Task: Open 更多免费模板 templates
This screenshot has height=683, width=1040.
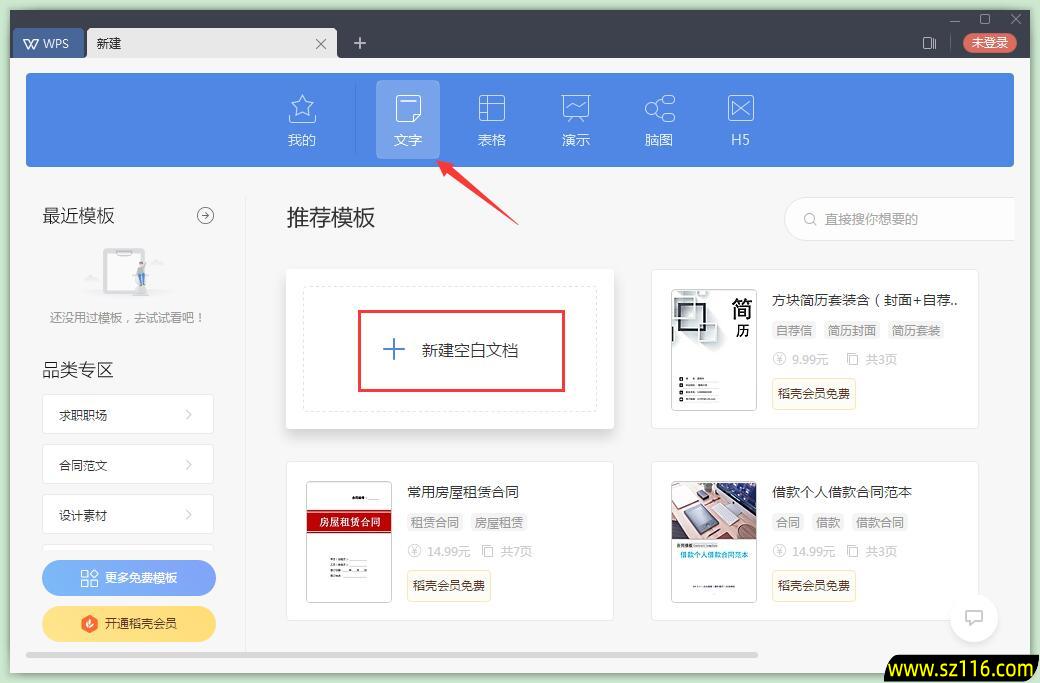Action: point(128,578)
